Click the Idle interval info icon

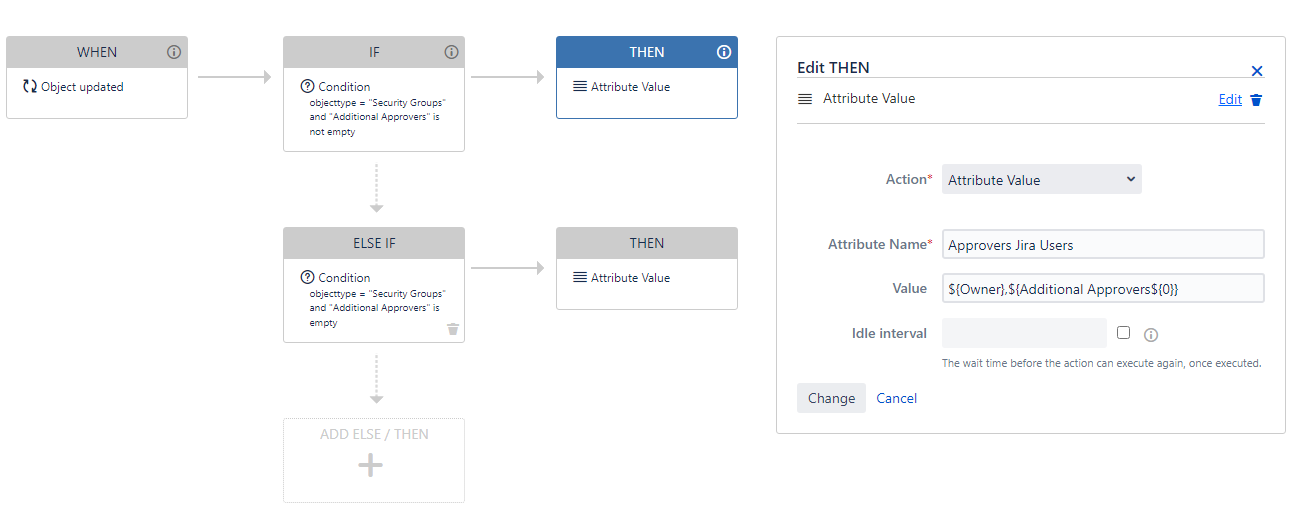(1151, 335)
